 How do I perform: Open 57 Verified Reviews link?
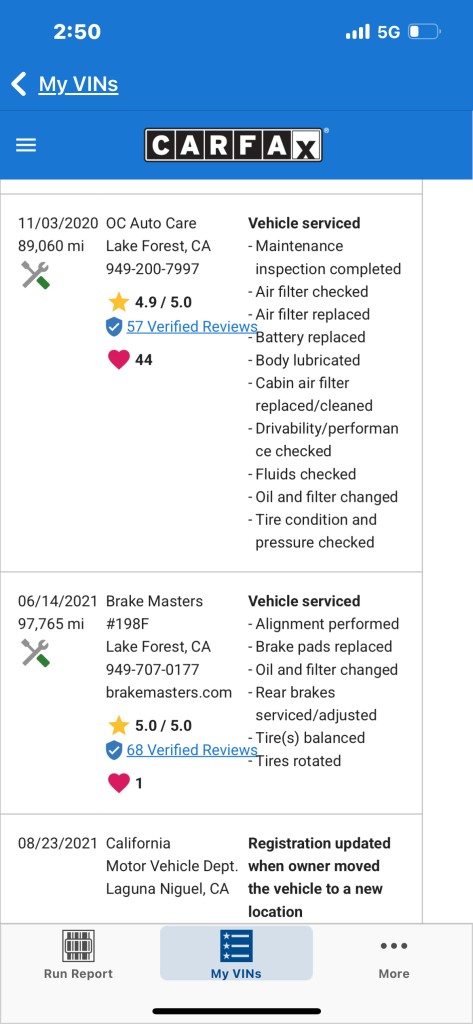(x=192, y=327)
